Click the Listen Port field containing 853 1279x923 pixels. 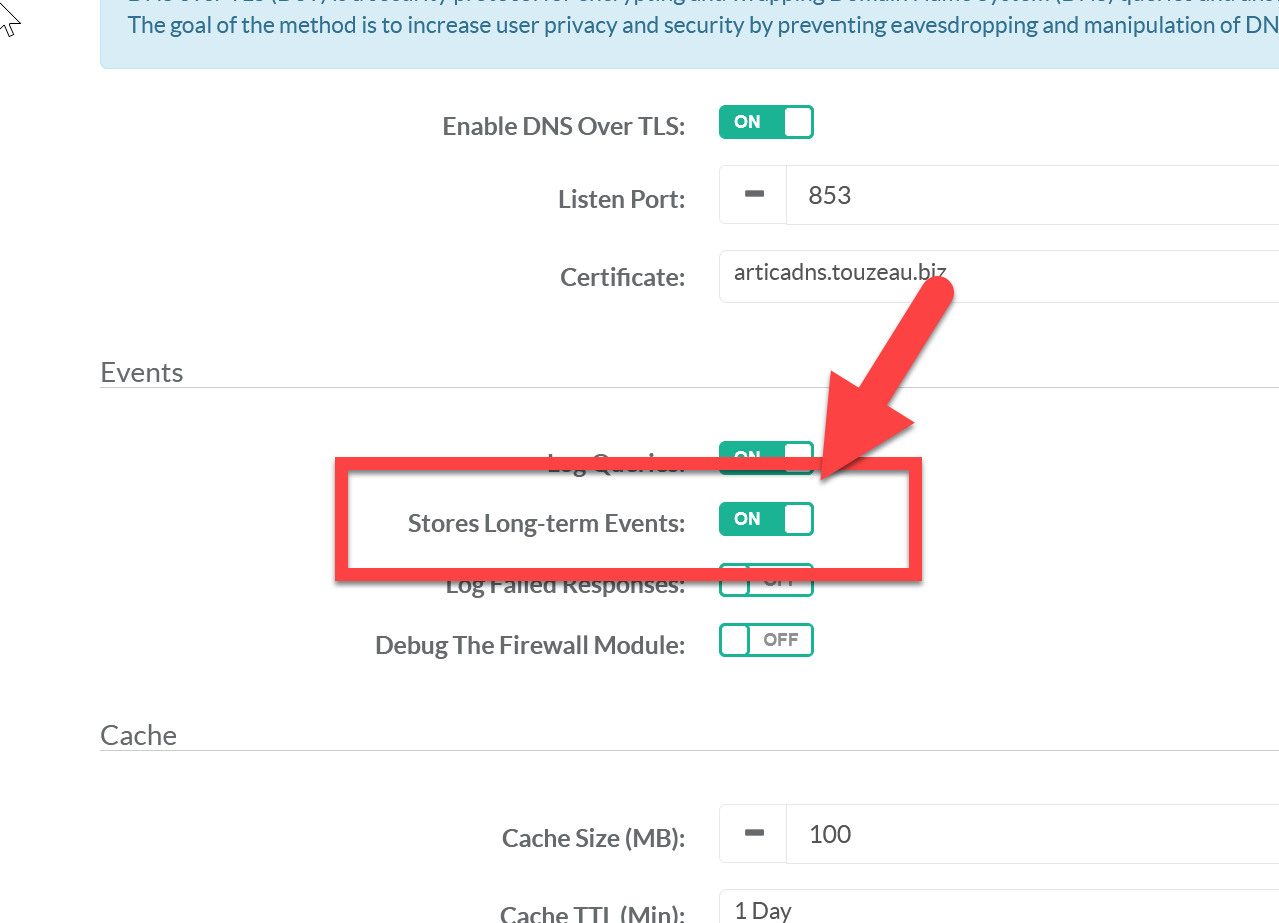[x=1030, y=195]
